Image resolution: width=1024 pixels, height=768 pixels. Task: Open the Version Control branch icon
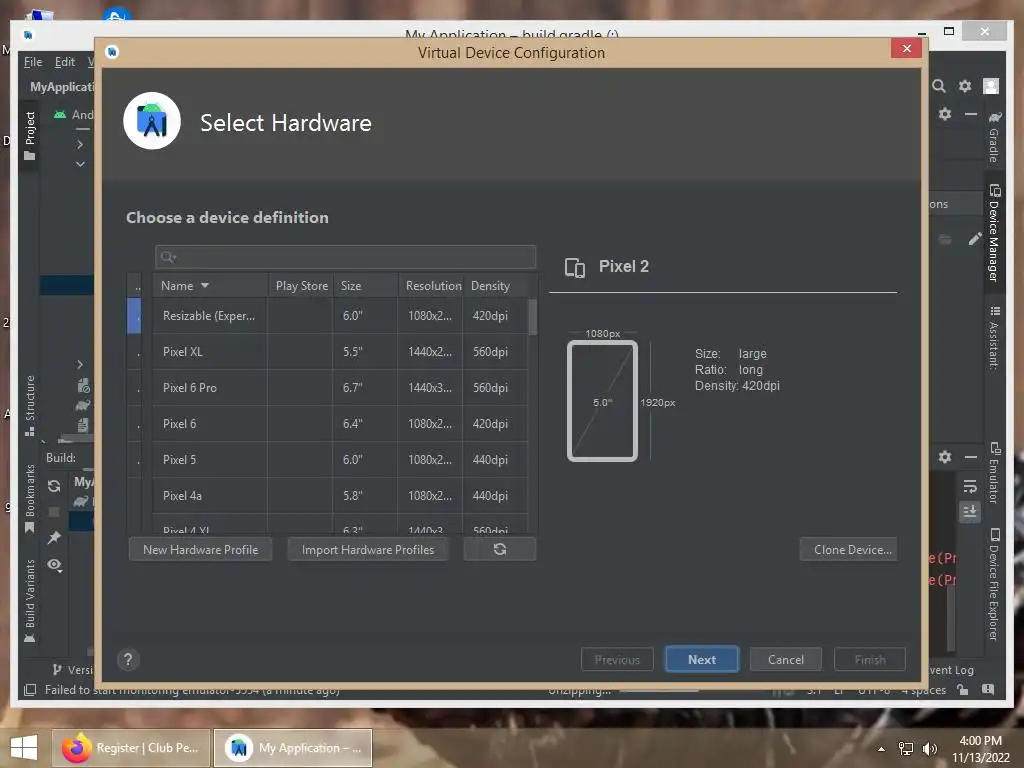(x=57, y=669)
